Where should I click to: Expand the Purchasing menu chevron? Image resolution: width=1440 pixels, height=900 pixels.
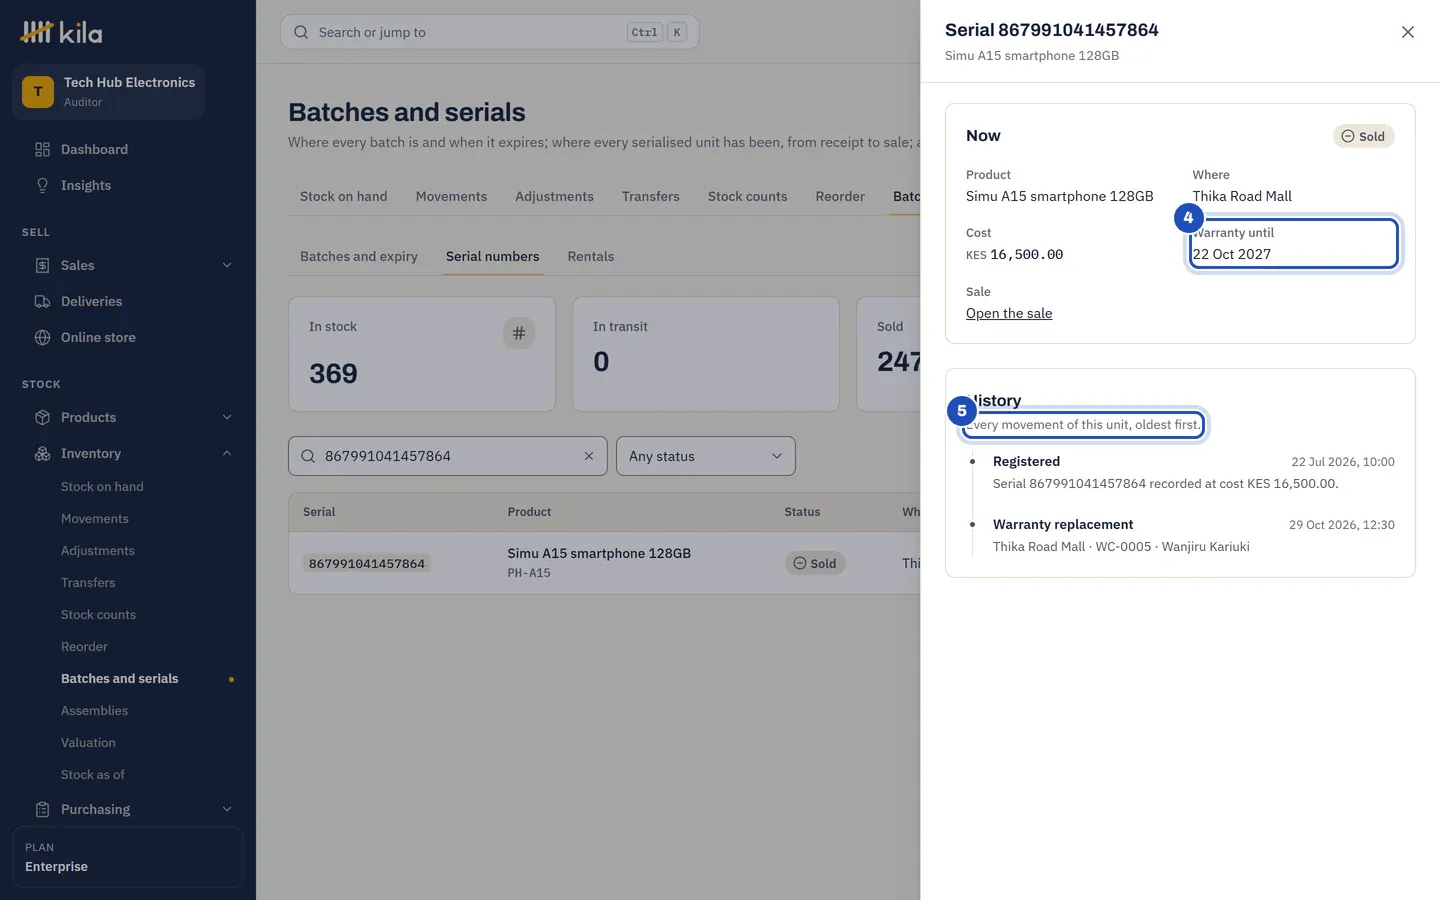227,809
